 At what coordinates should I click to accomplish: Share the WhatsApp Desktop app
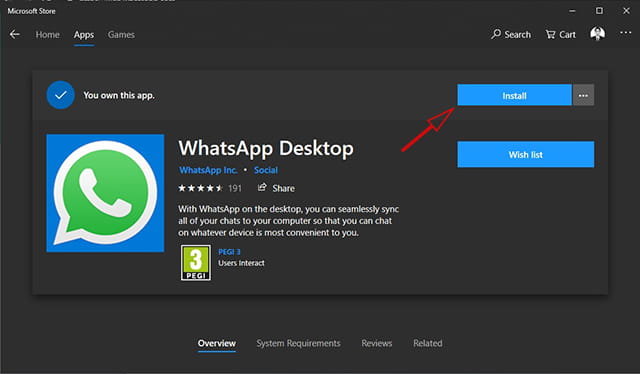click(x=276, y=188)
